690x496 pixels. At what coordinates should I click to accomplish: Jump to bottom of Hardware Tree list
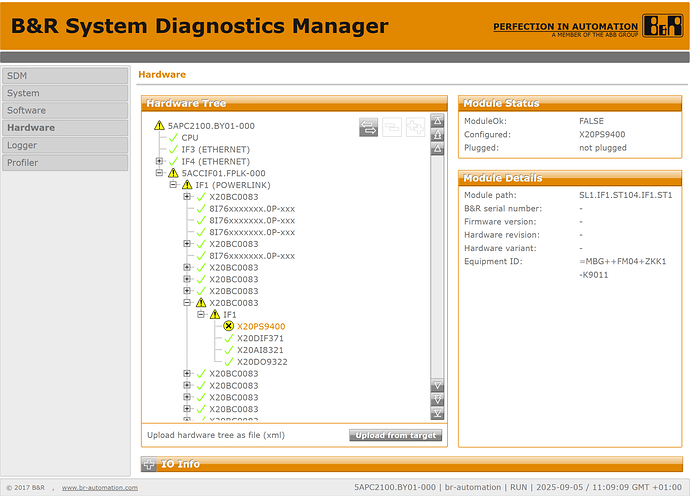click(x=437, y=413)
